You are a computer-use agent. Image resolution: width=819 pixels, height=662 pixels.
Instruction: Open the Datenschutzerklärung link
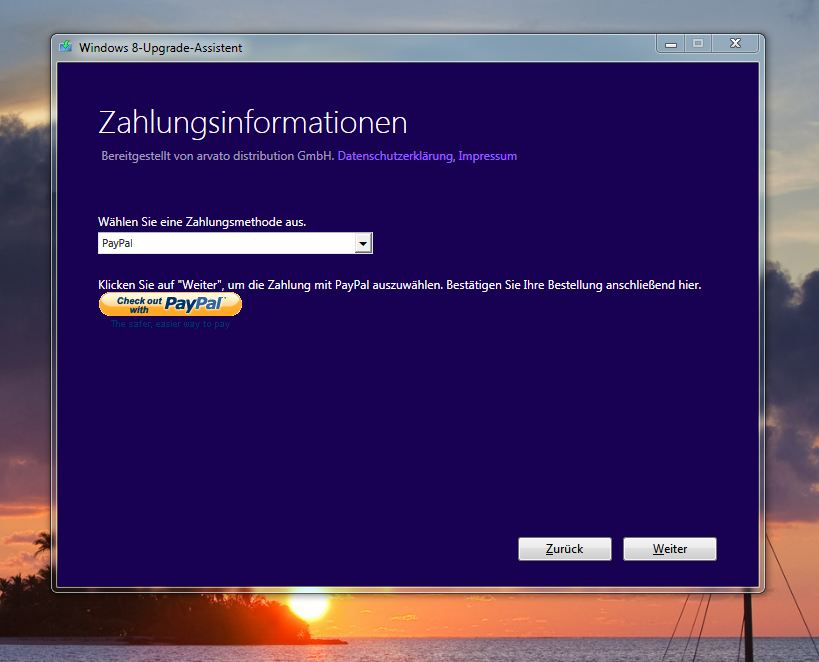pyautogui.click(x=395, y=156)
